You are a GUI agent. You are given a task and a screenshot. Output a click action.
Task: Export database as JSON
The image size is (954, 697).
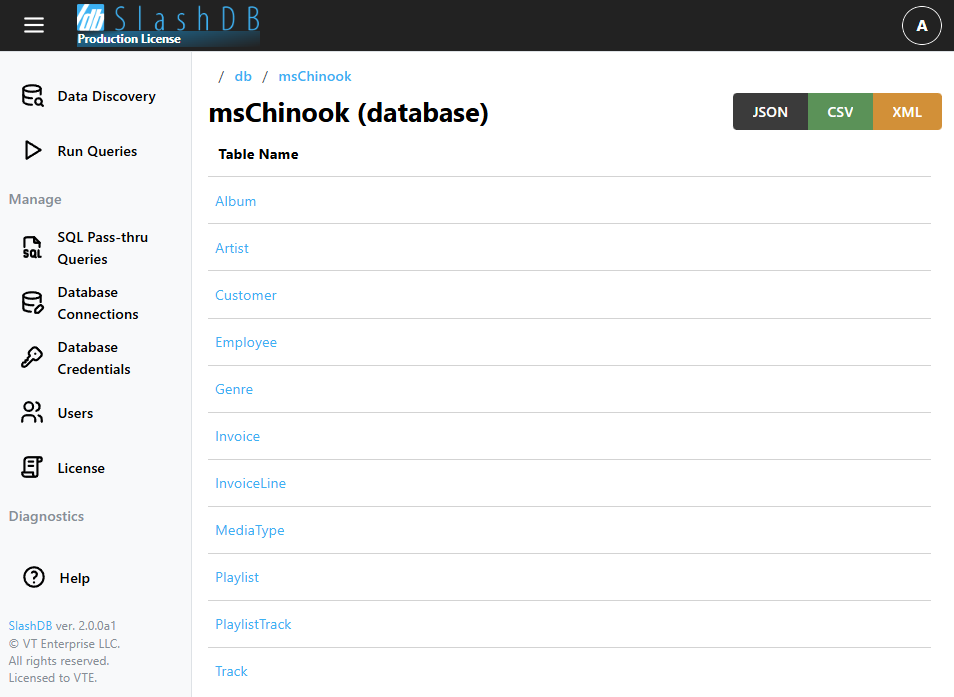[x=769, y=112]
